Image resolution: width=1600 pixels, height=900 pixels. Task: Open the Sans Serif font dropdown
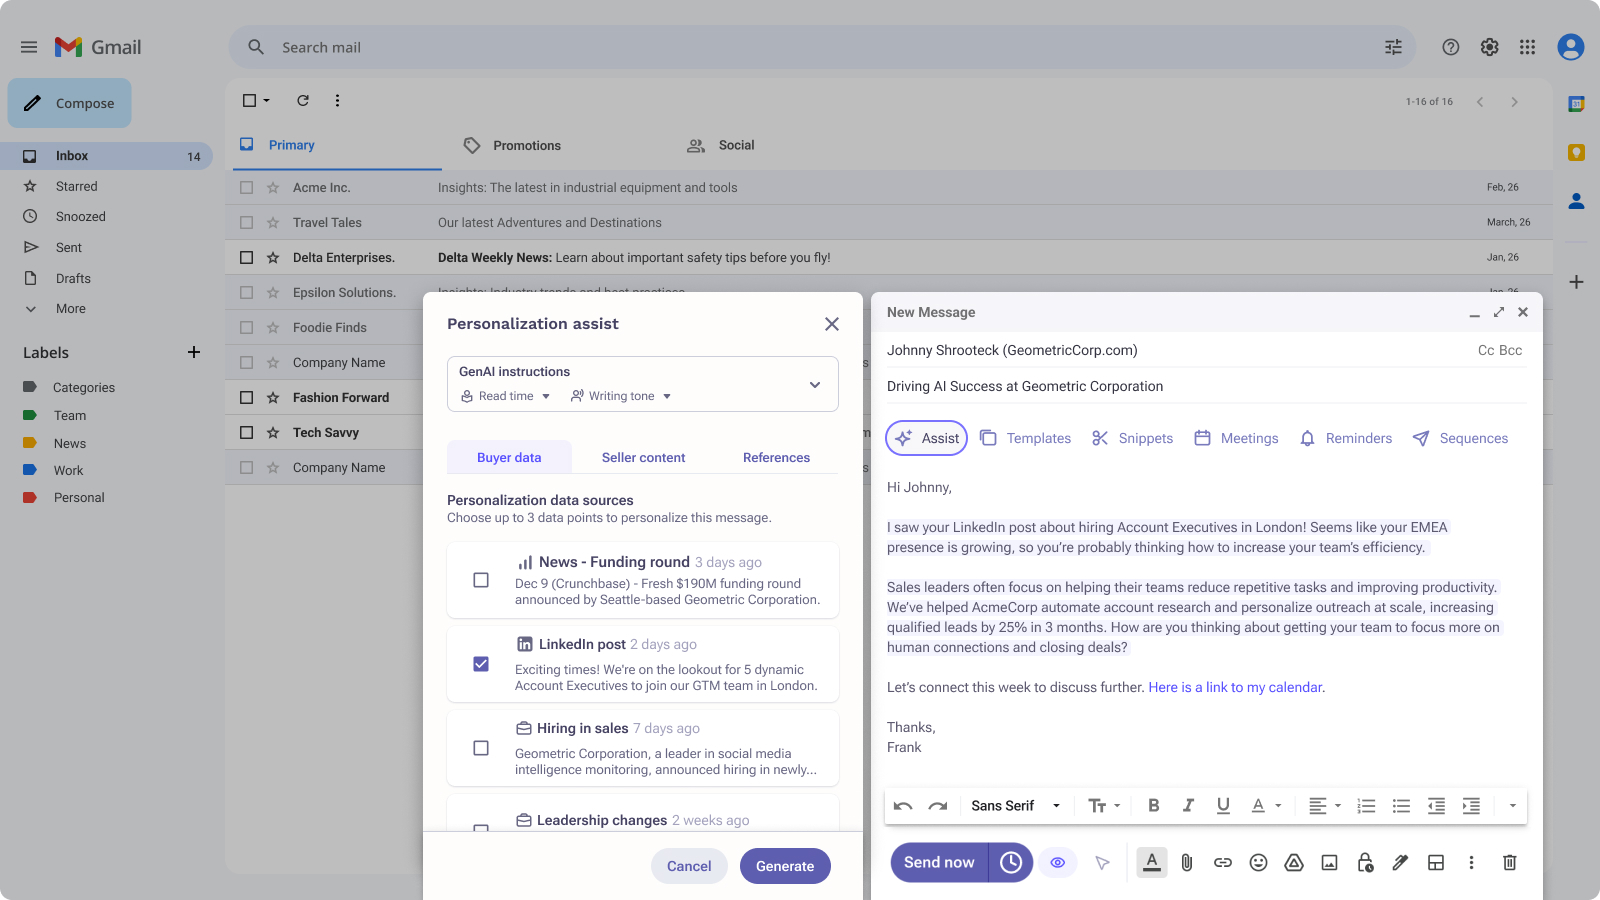[1013, 805]
